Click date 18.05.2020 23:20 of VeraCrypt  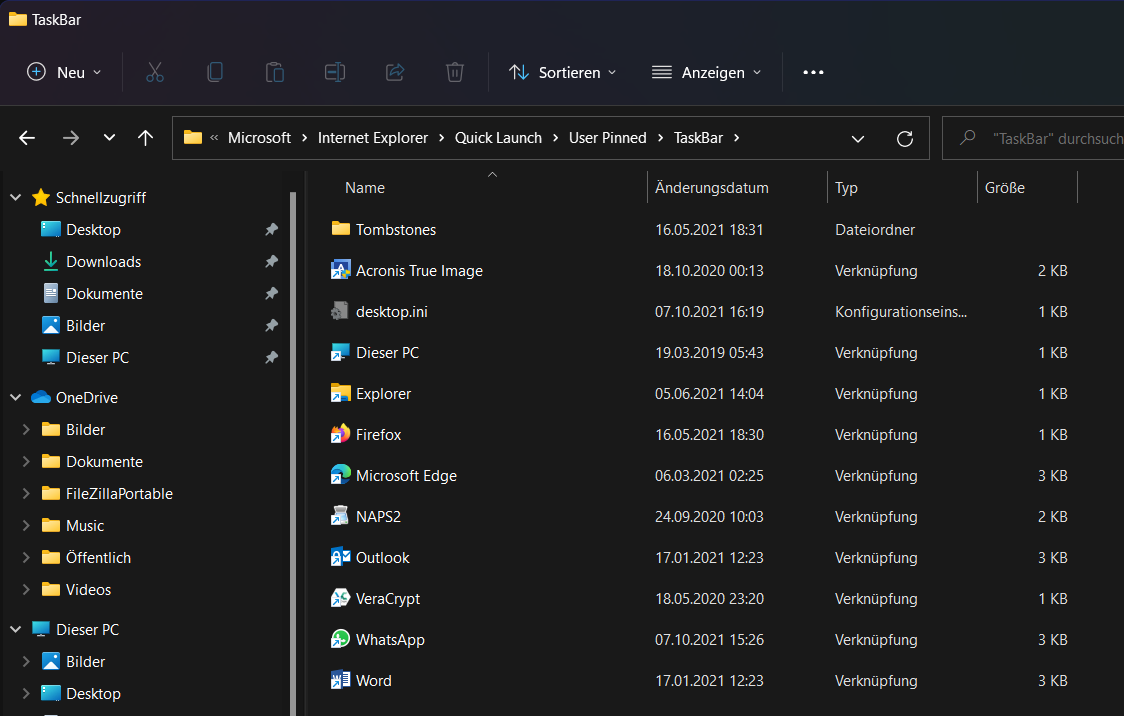709,598
